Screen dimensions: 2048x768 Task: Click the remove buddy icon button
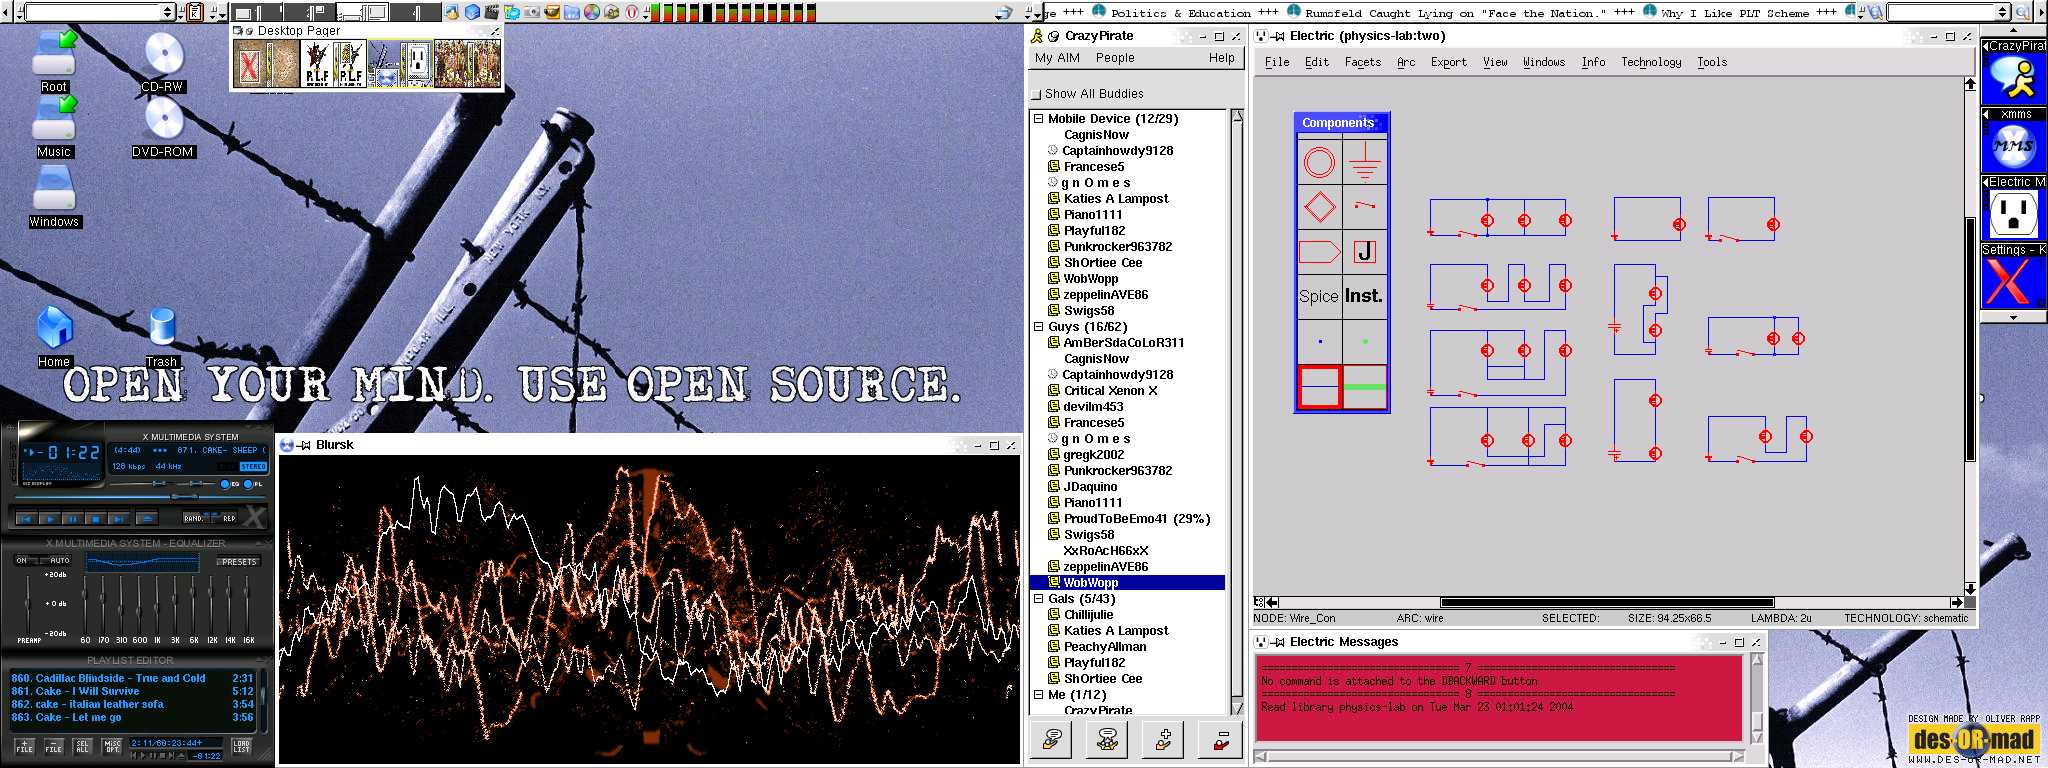tap(1221, 740)
